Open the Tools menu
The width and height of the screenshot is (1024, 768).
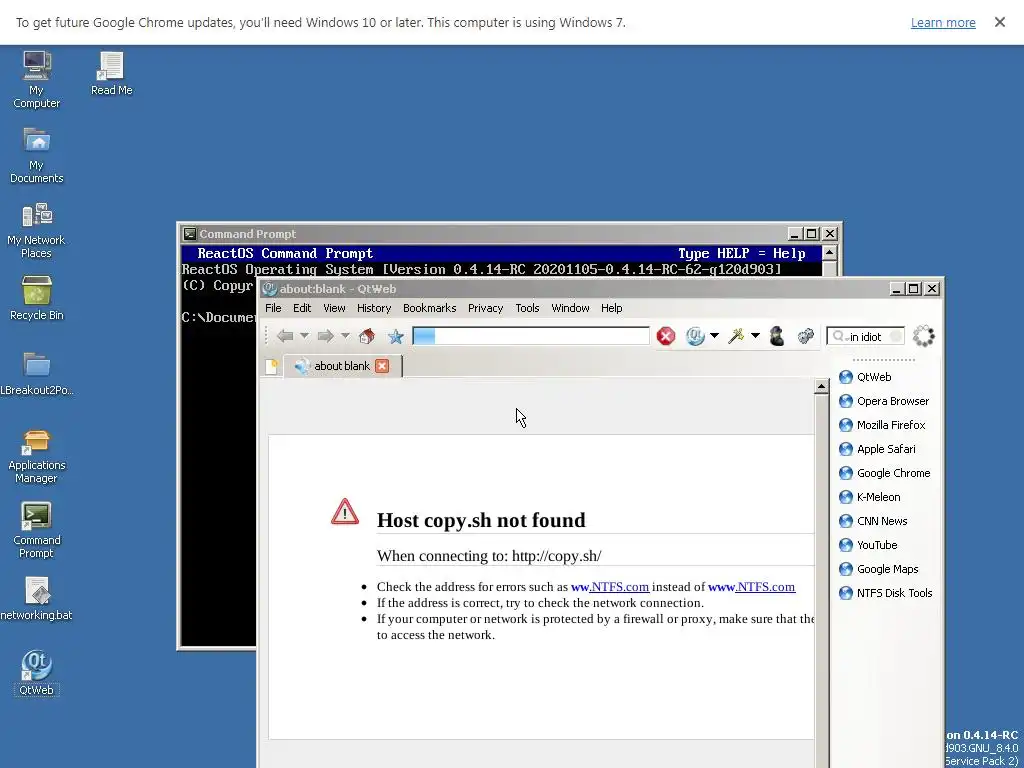527,308
